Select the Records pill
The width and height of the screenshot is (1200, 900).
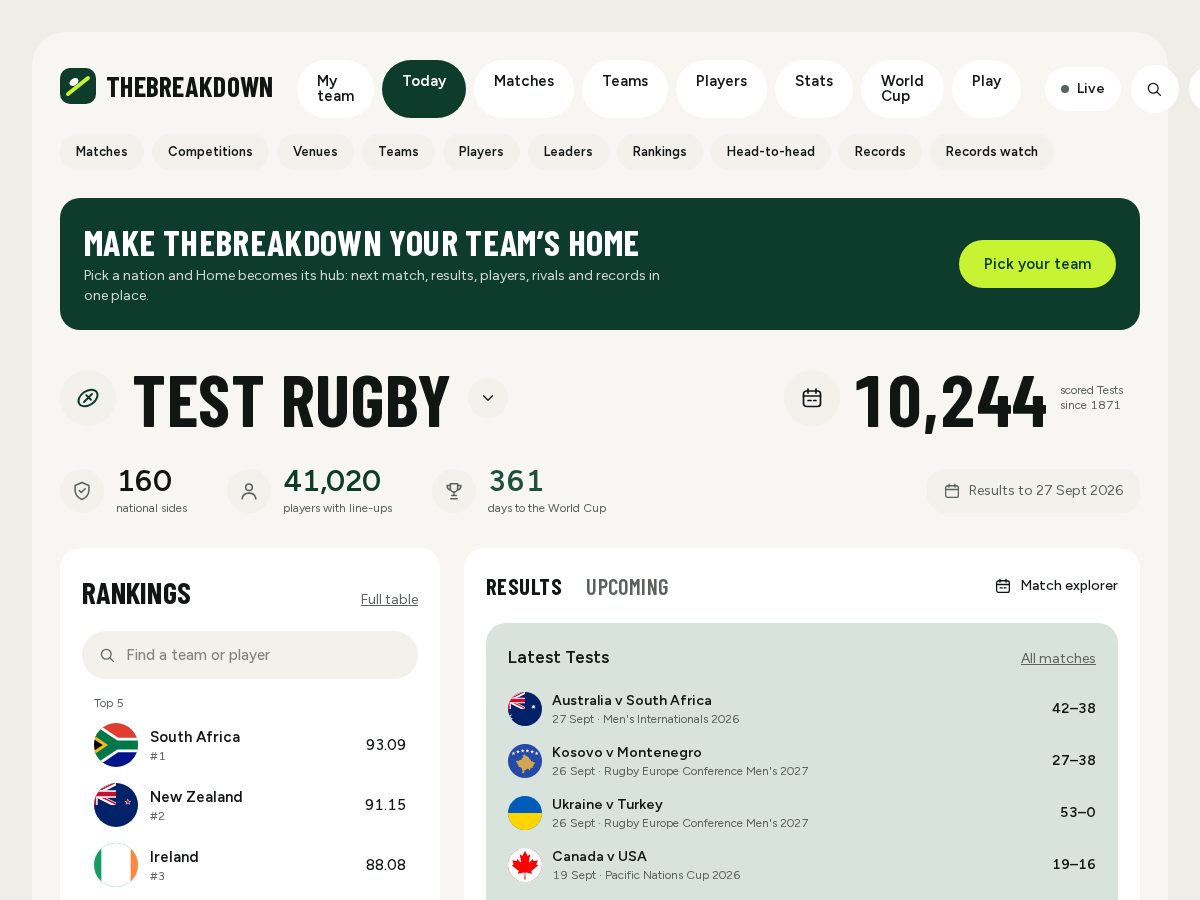tap(880, 152)
